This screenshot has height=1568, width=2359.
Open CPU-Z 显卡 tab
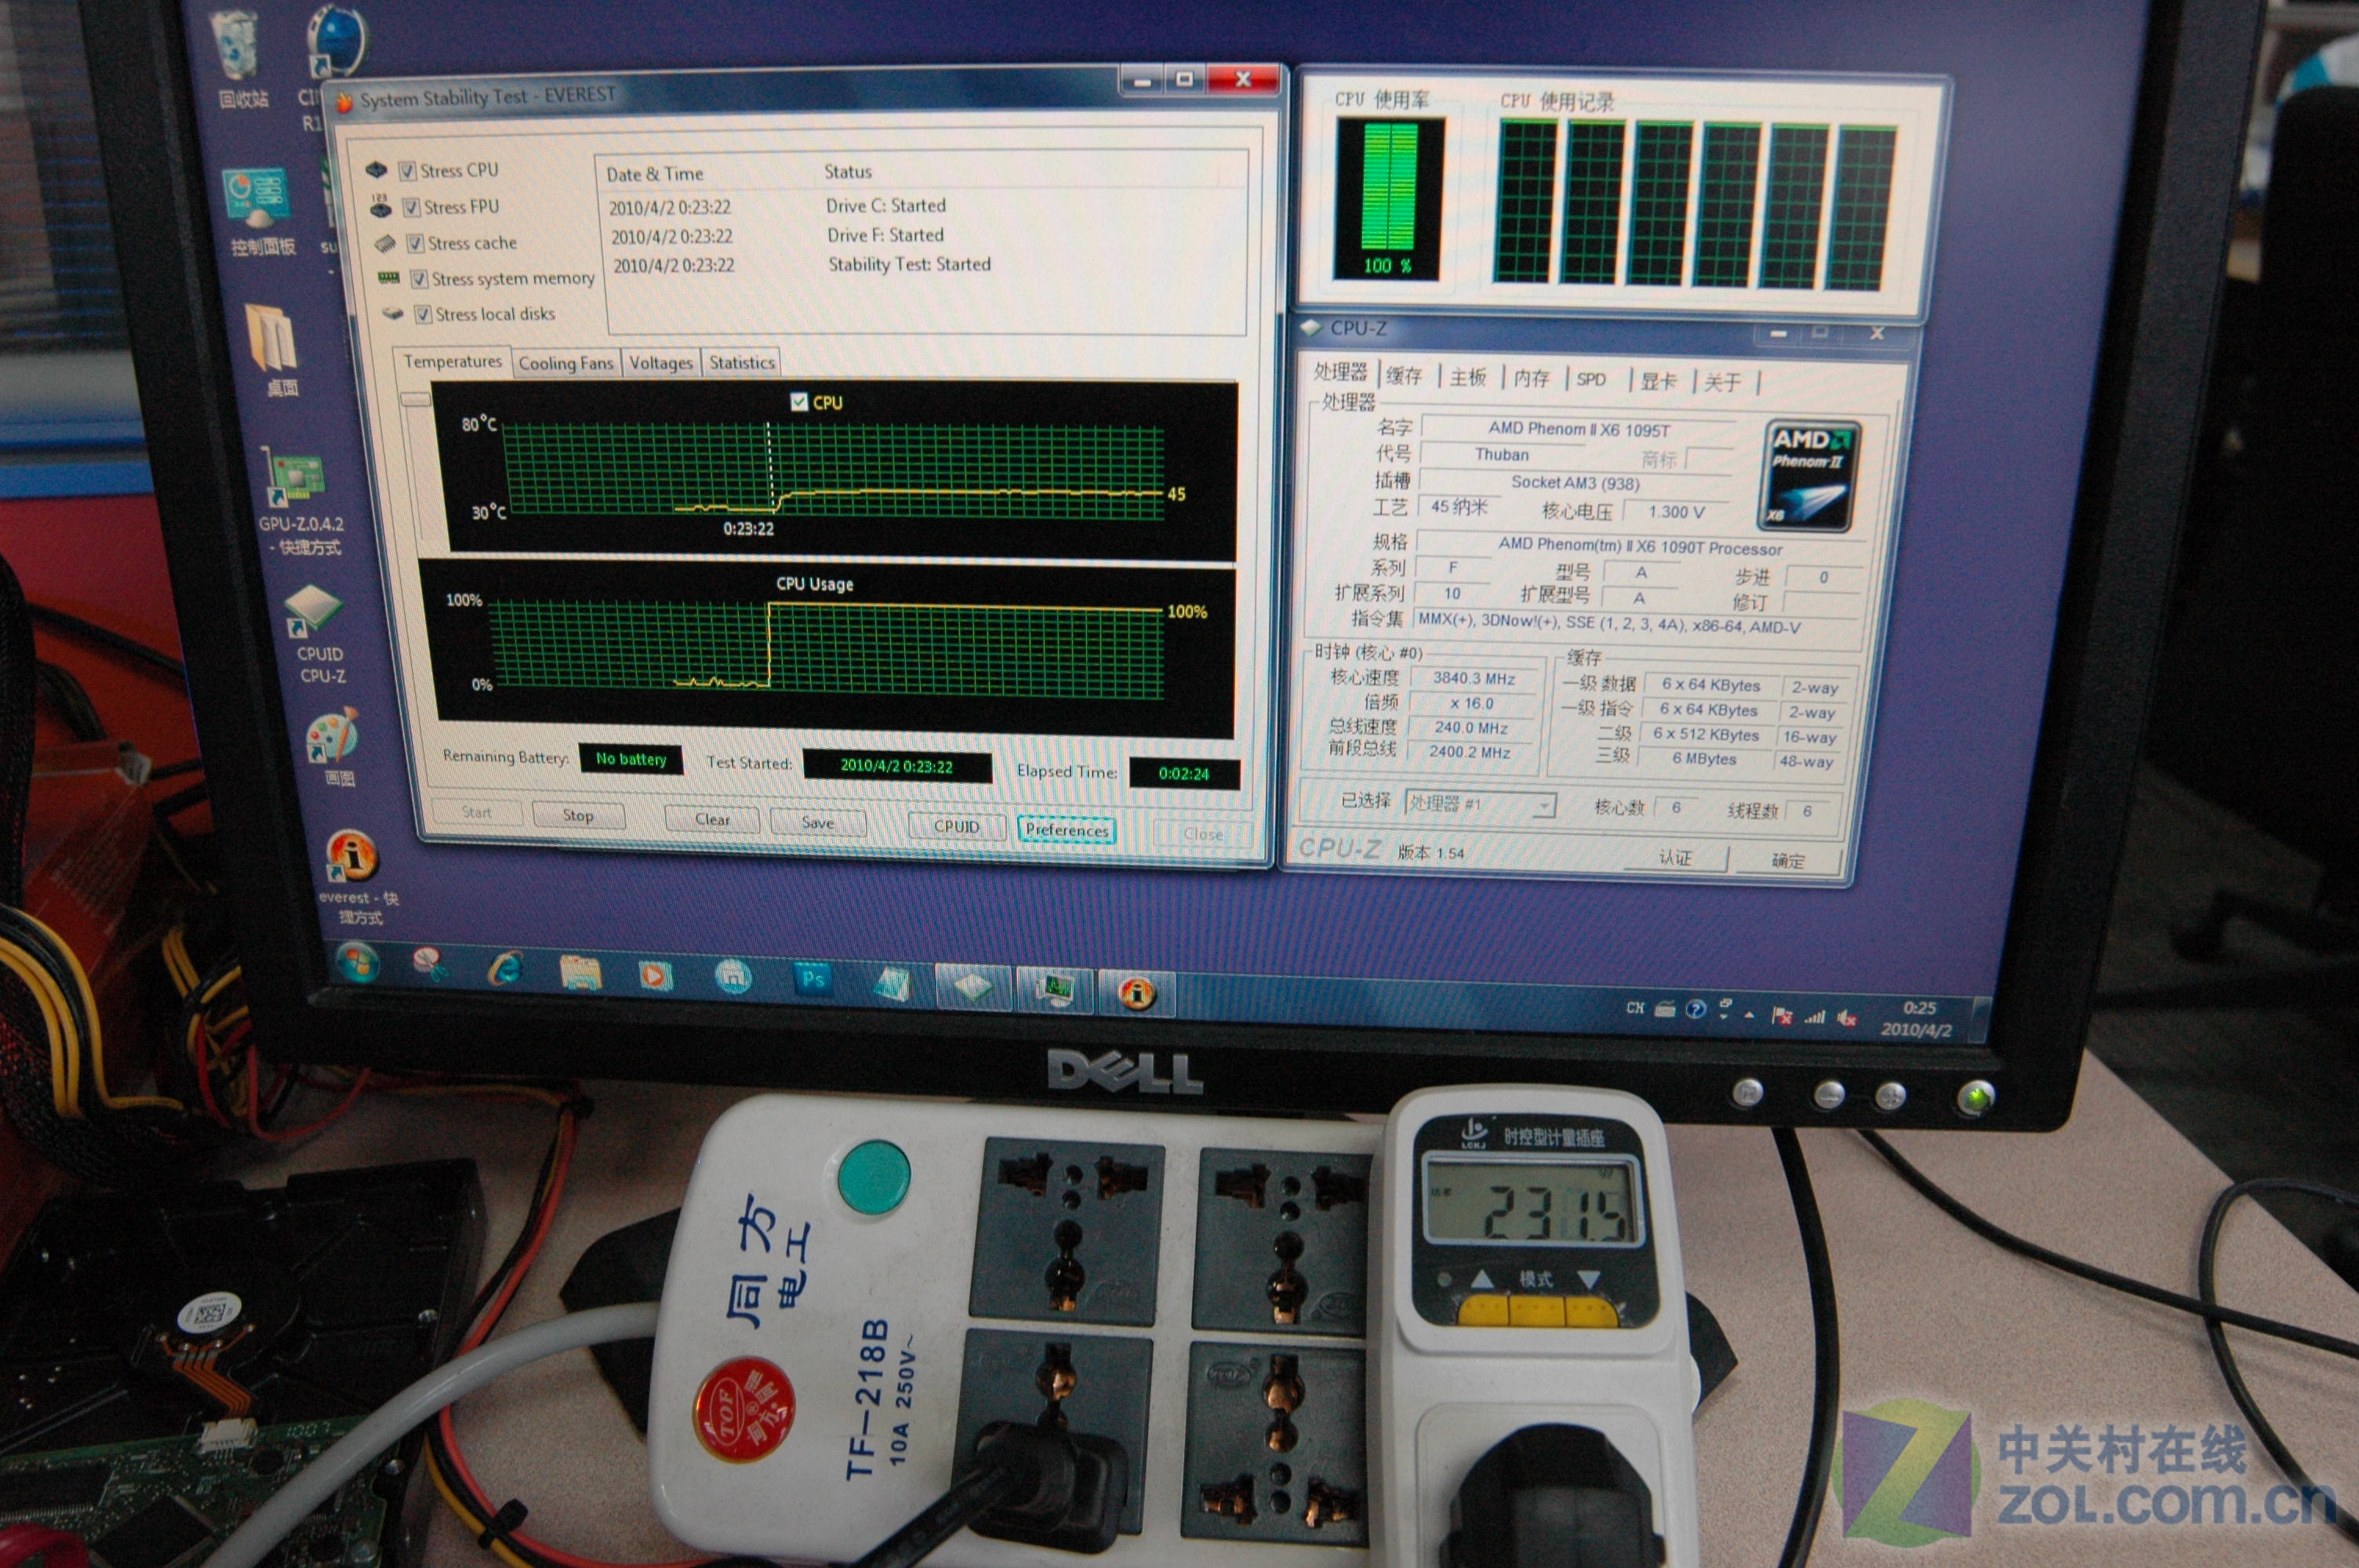pyautogui.click(x=1658, y=381)
